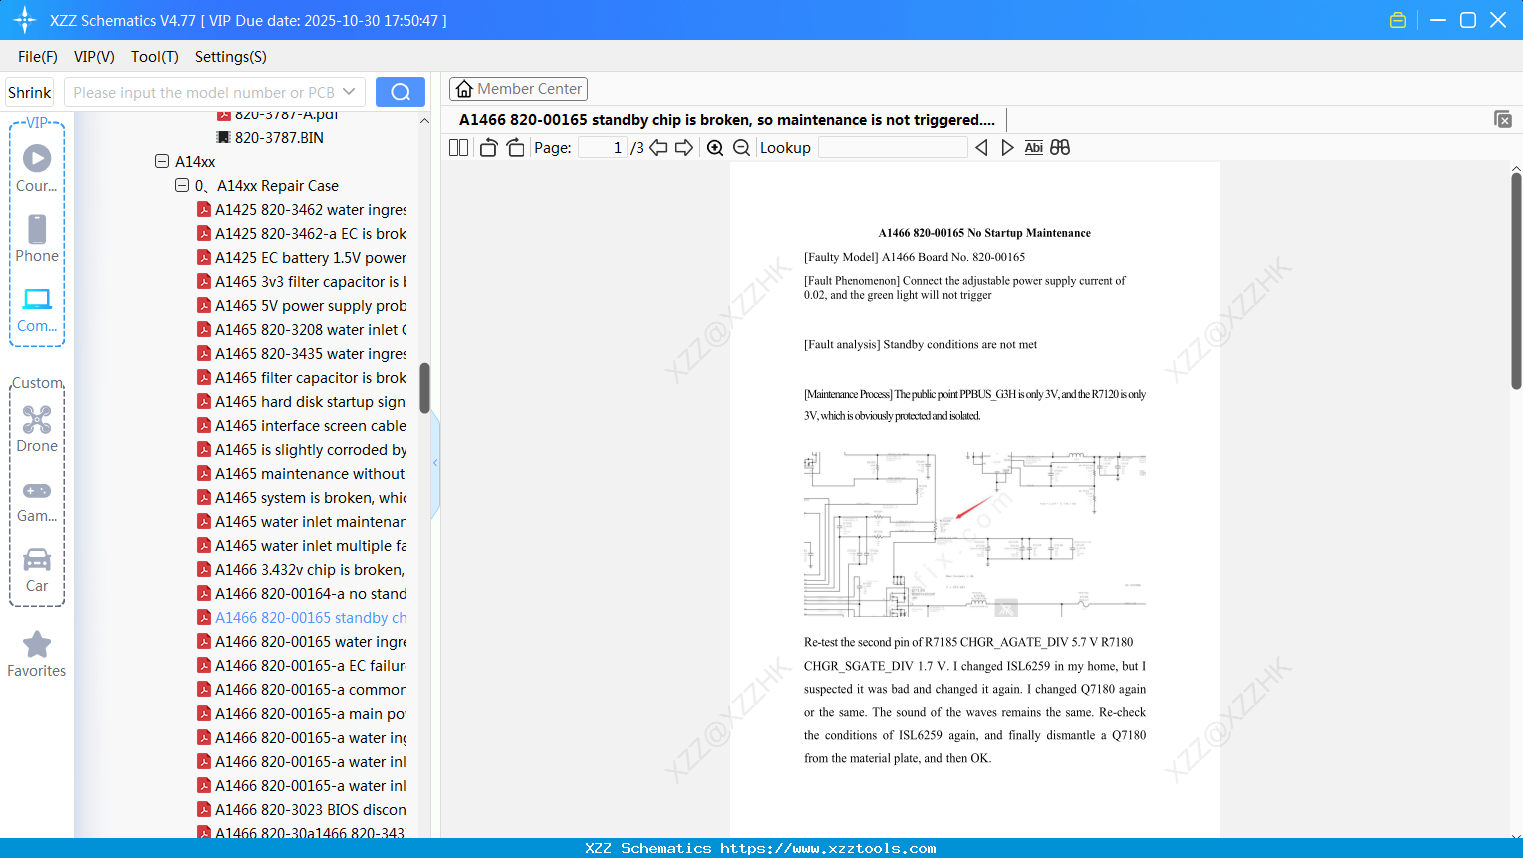Click the binoculars search icon
This screenshot has width=1523, height=858.
click(x=1060, y=148)
